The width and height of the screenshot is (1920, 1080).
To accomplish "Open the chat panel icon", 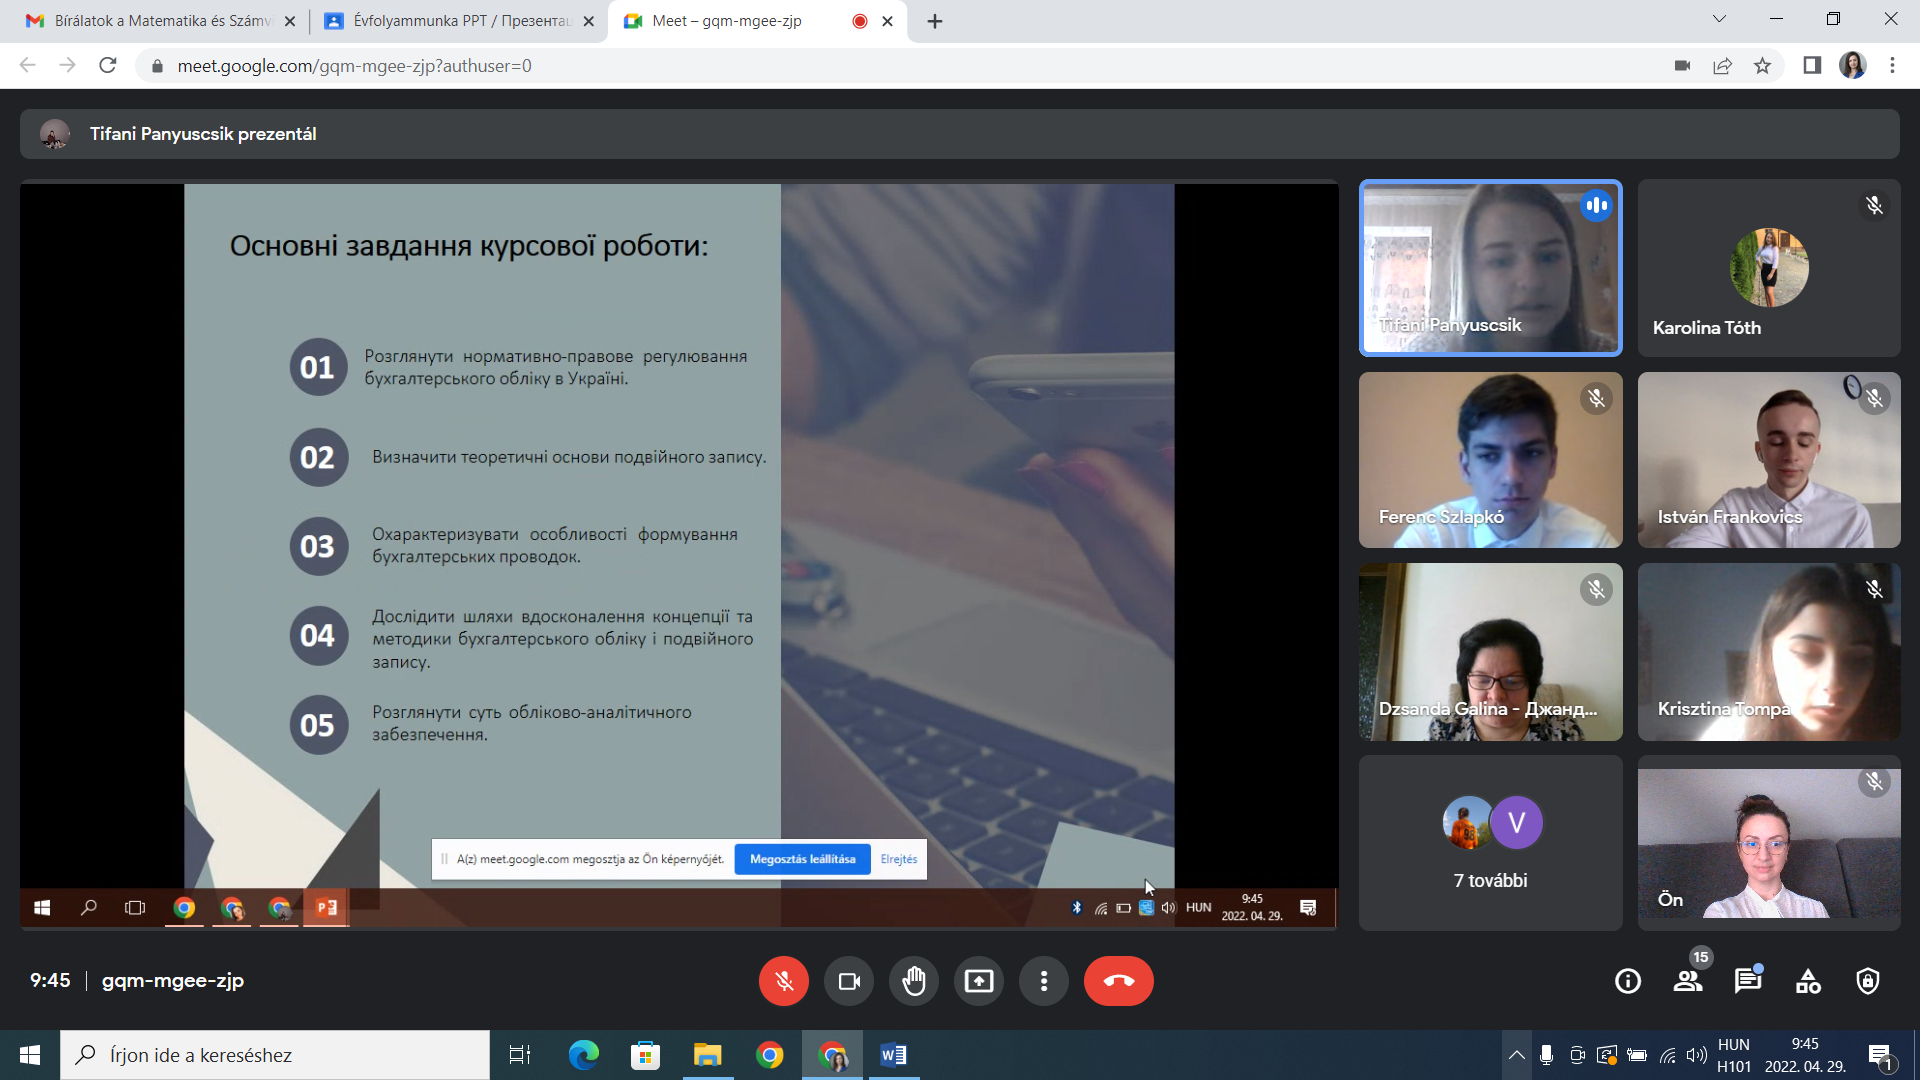I will [x=1748, y=981].
